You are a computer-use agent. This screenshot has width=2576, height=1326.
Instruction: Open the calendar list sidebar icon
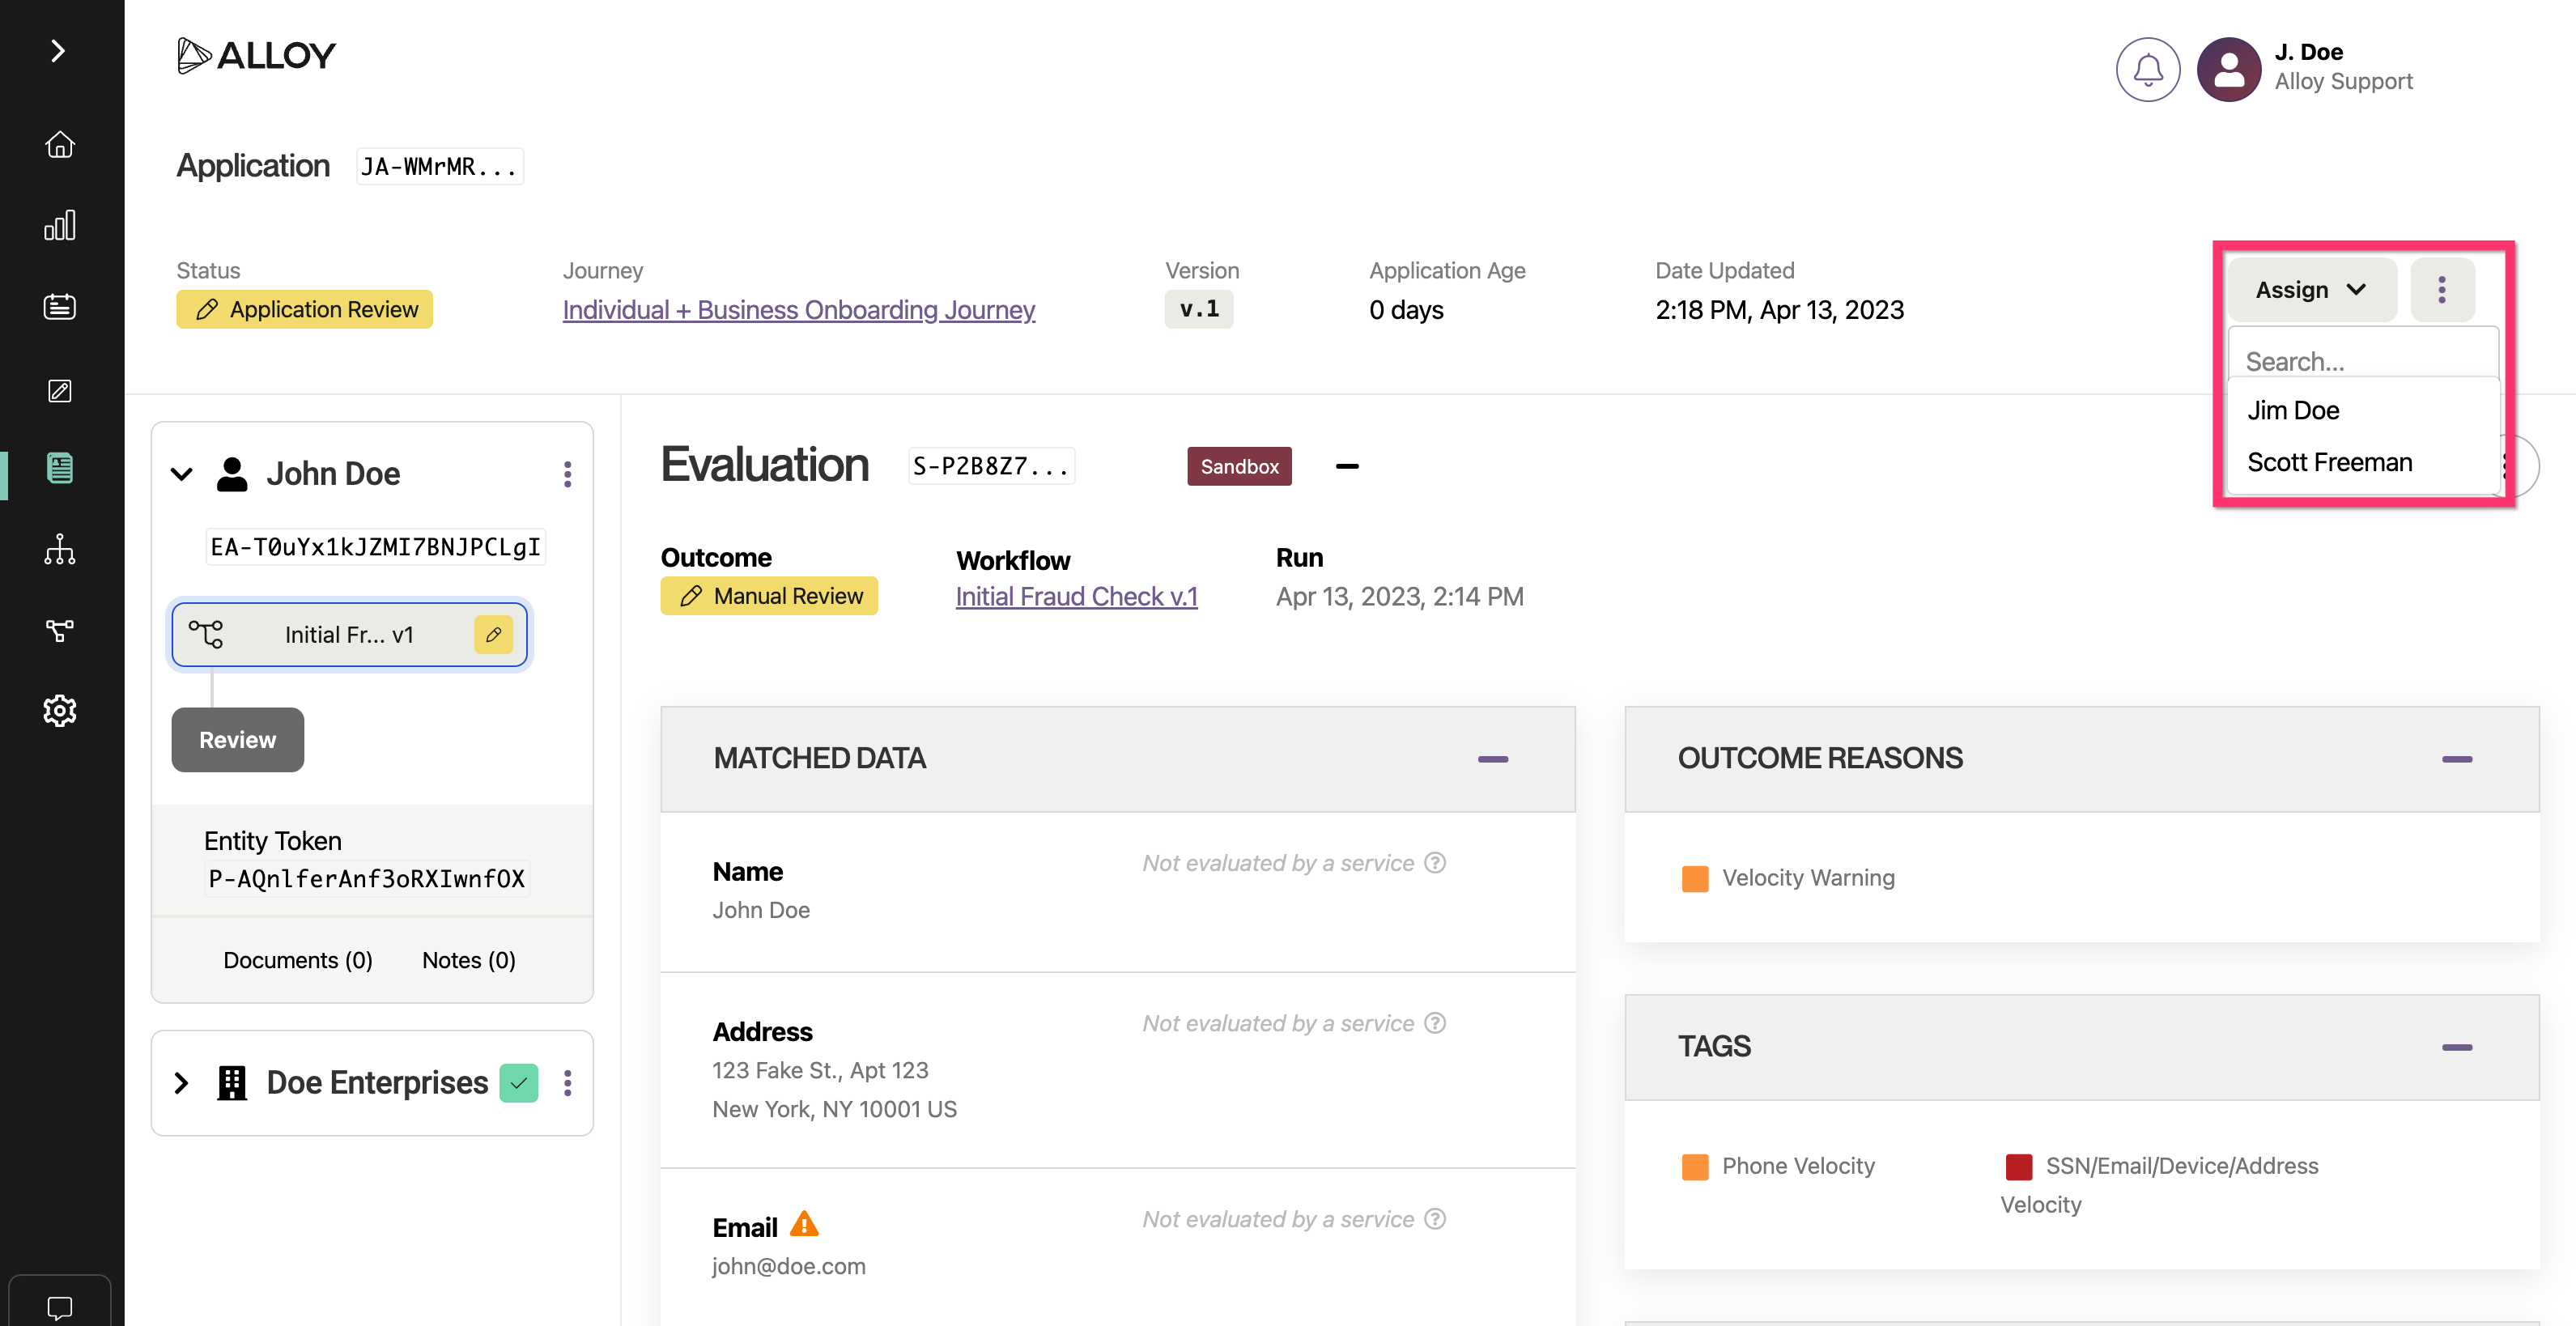[x=60, y=307]
